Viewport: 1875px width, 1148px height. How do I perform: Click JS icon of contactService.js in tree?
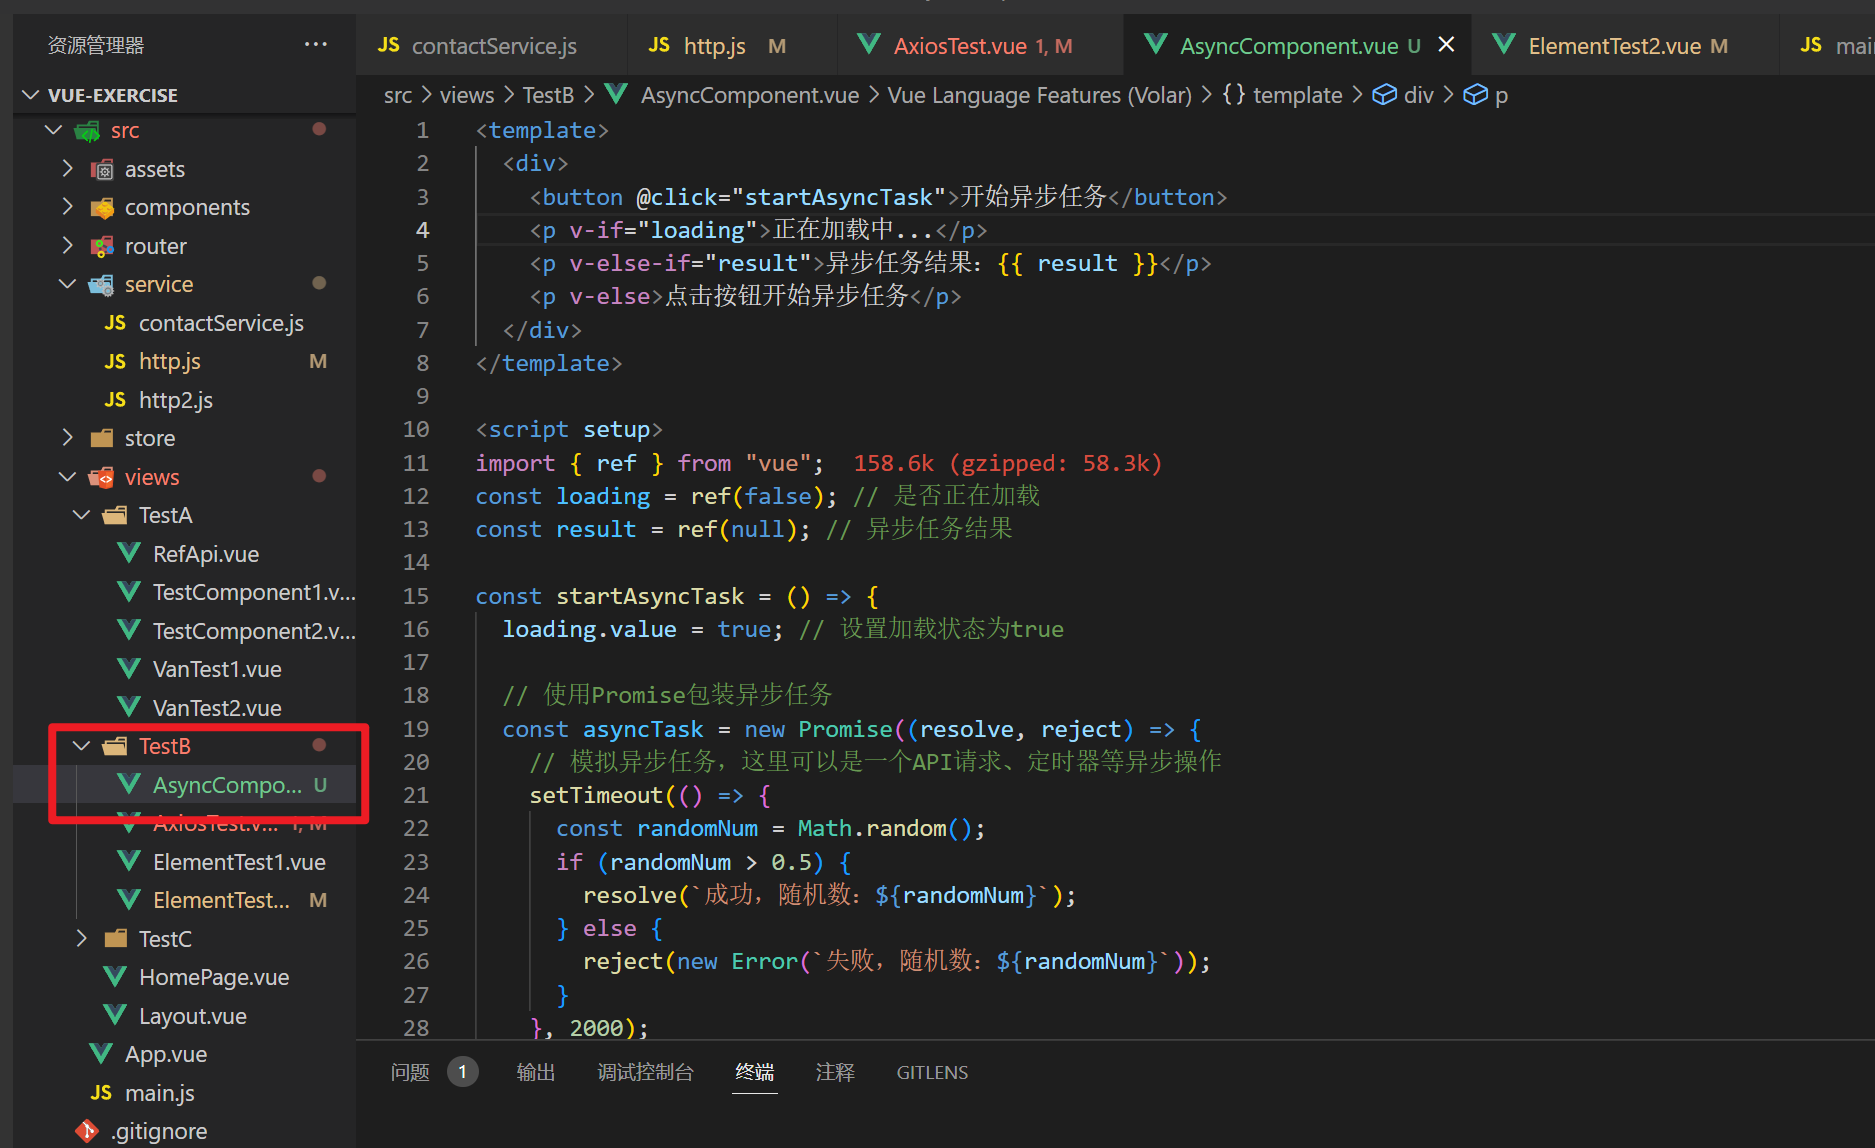click(x=115, y=323)
